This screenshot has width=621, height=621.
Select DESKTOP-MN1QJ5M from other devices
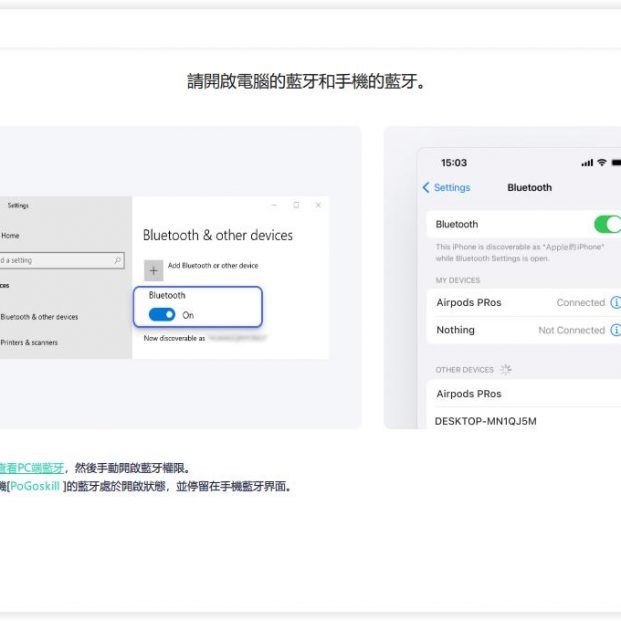tap(485, 421)
